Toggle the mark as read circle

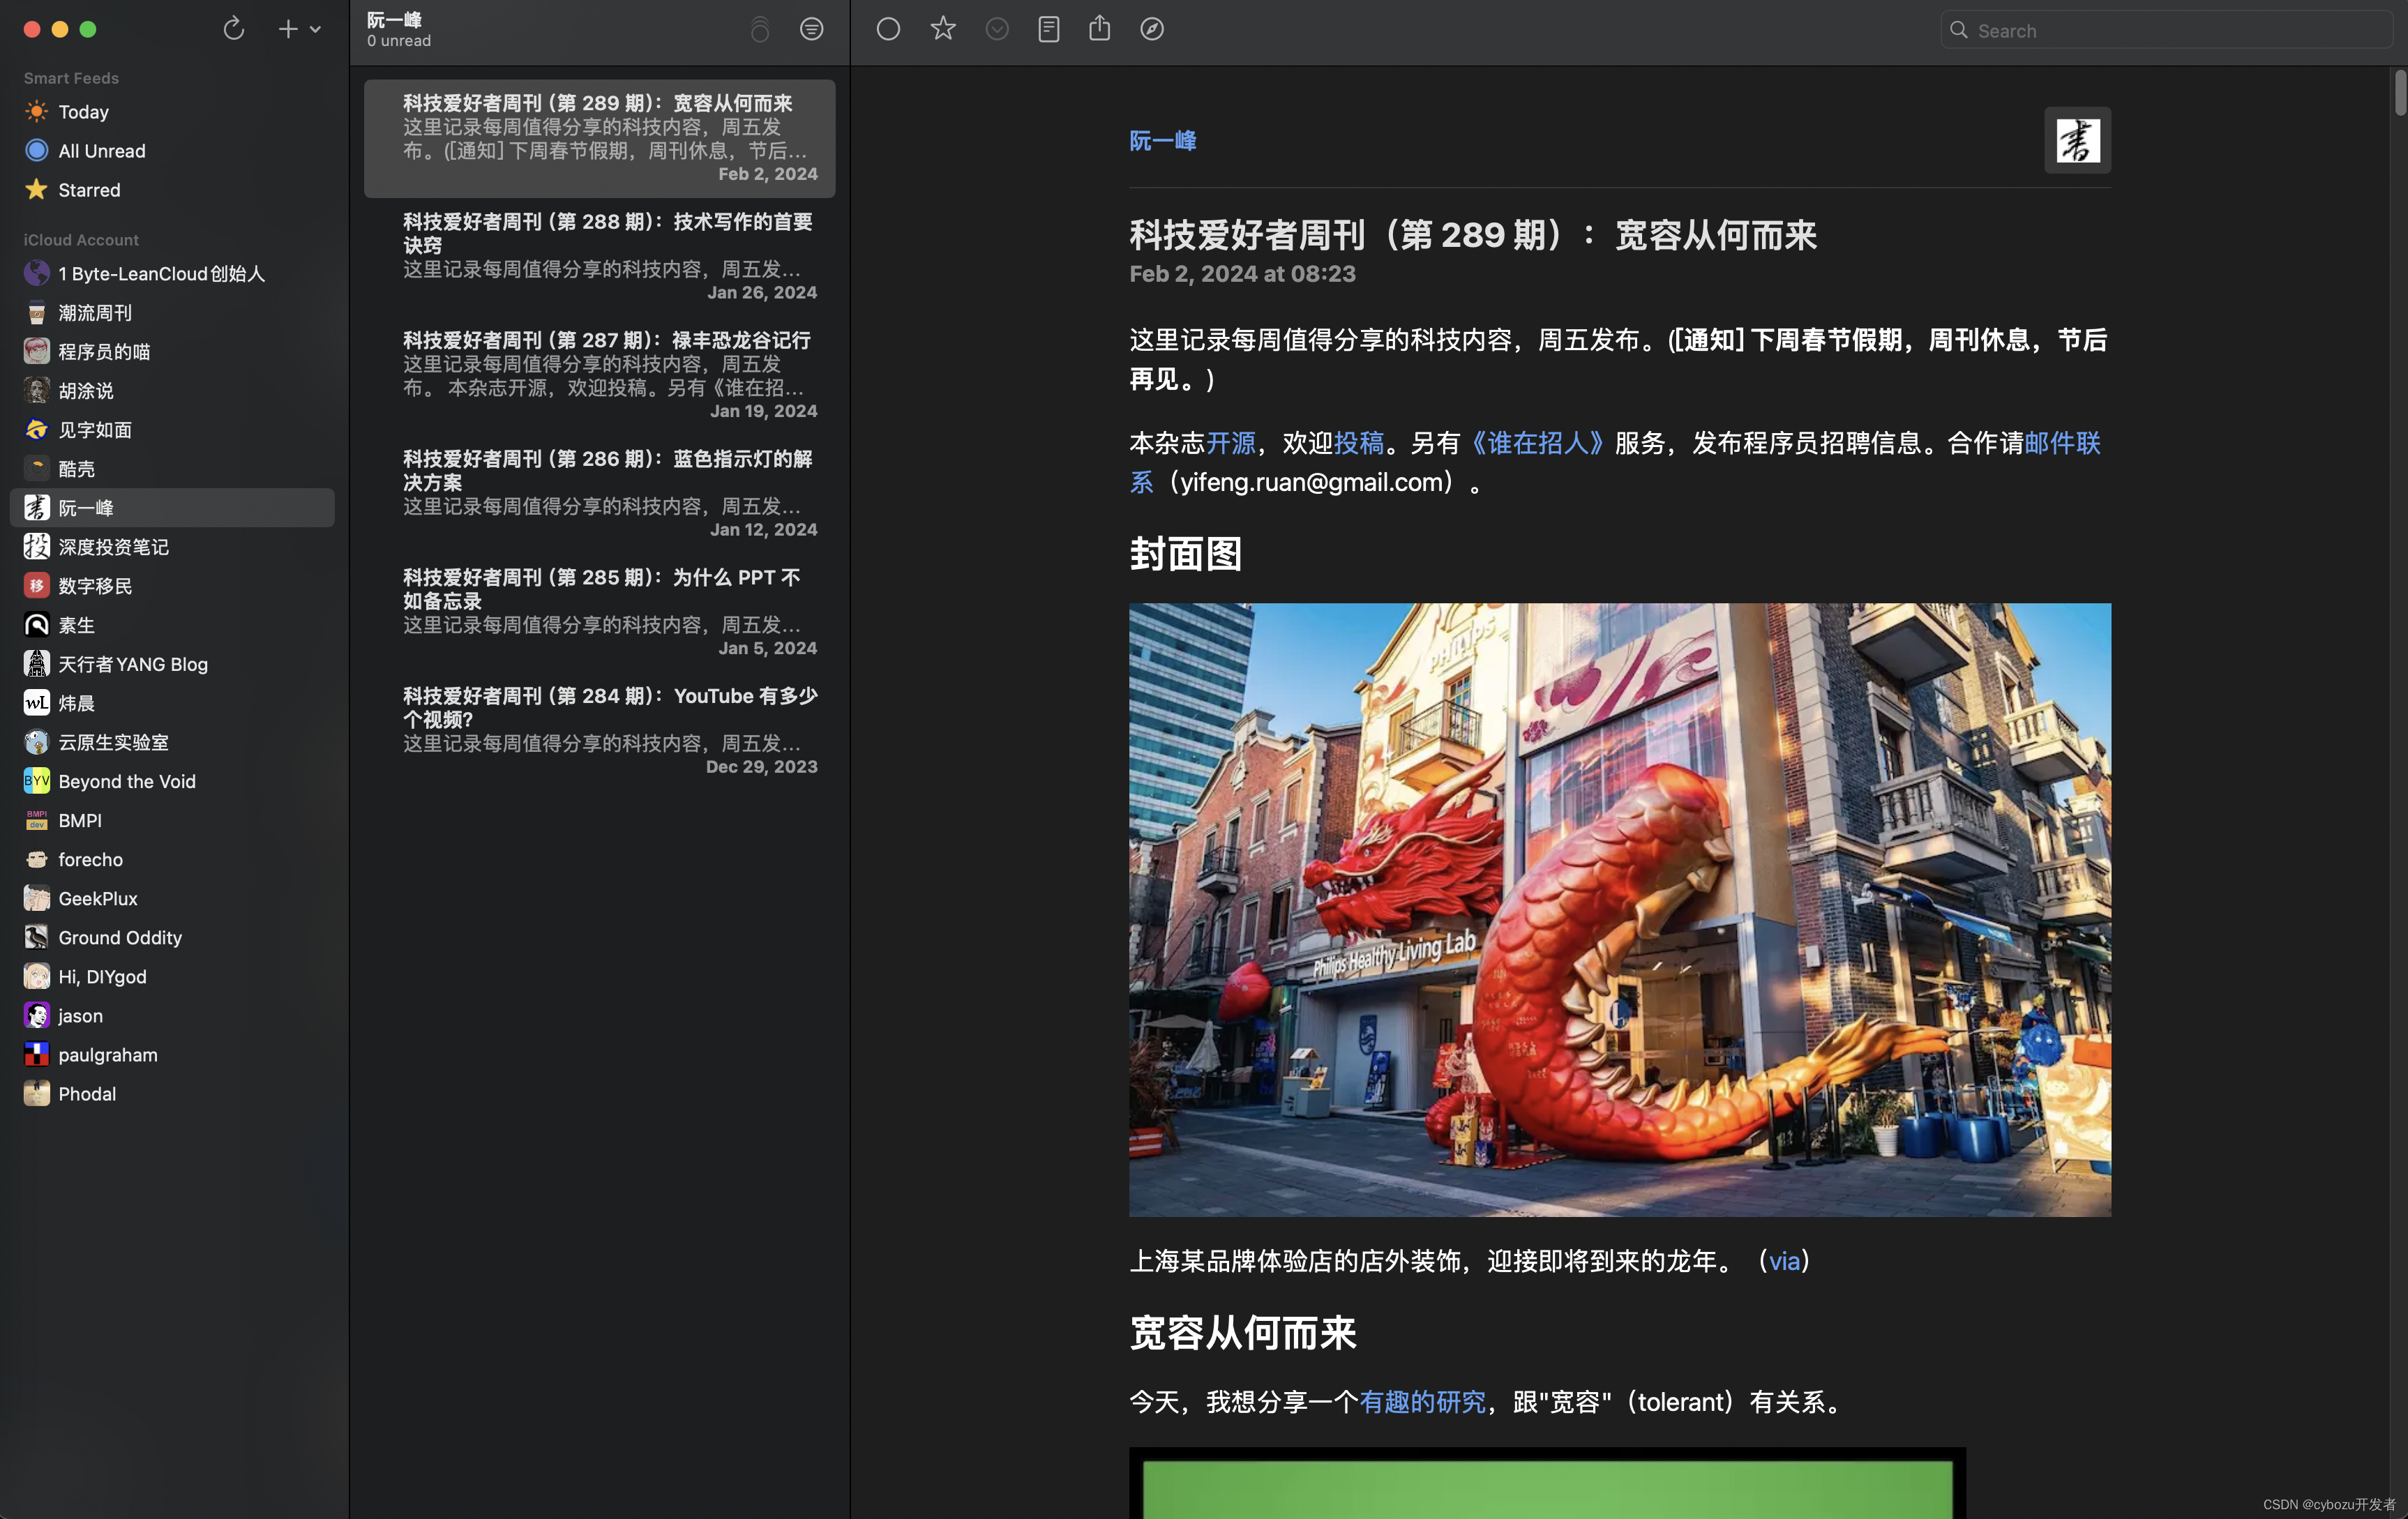(x=888, y=29)
